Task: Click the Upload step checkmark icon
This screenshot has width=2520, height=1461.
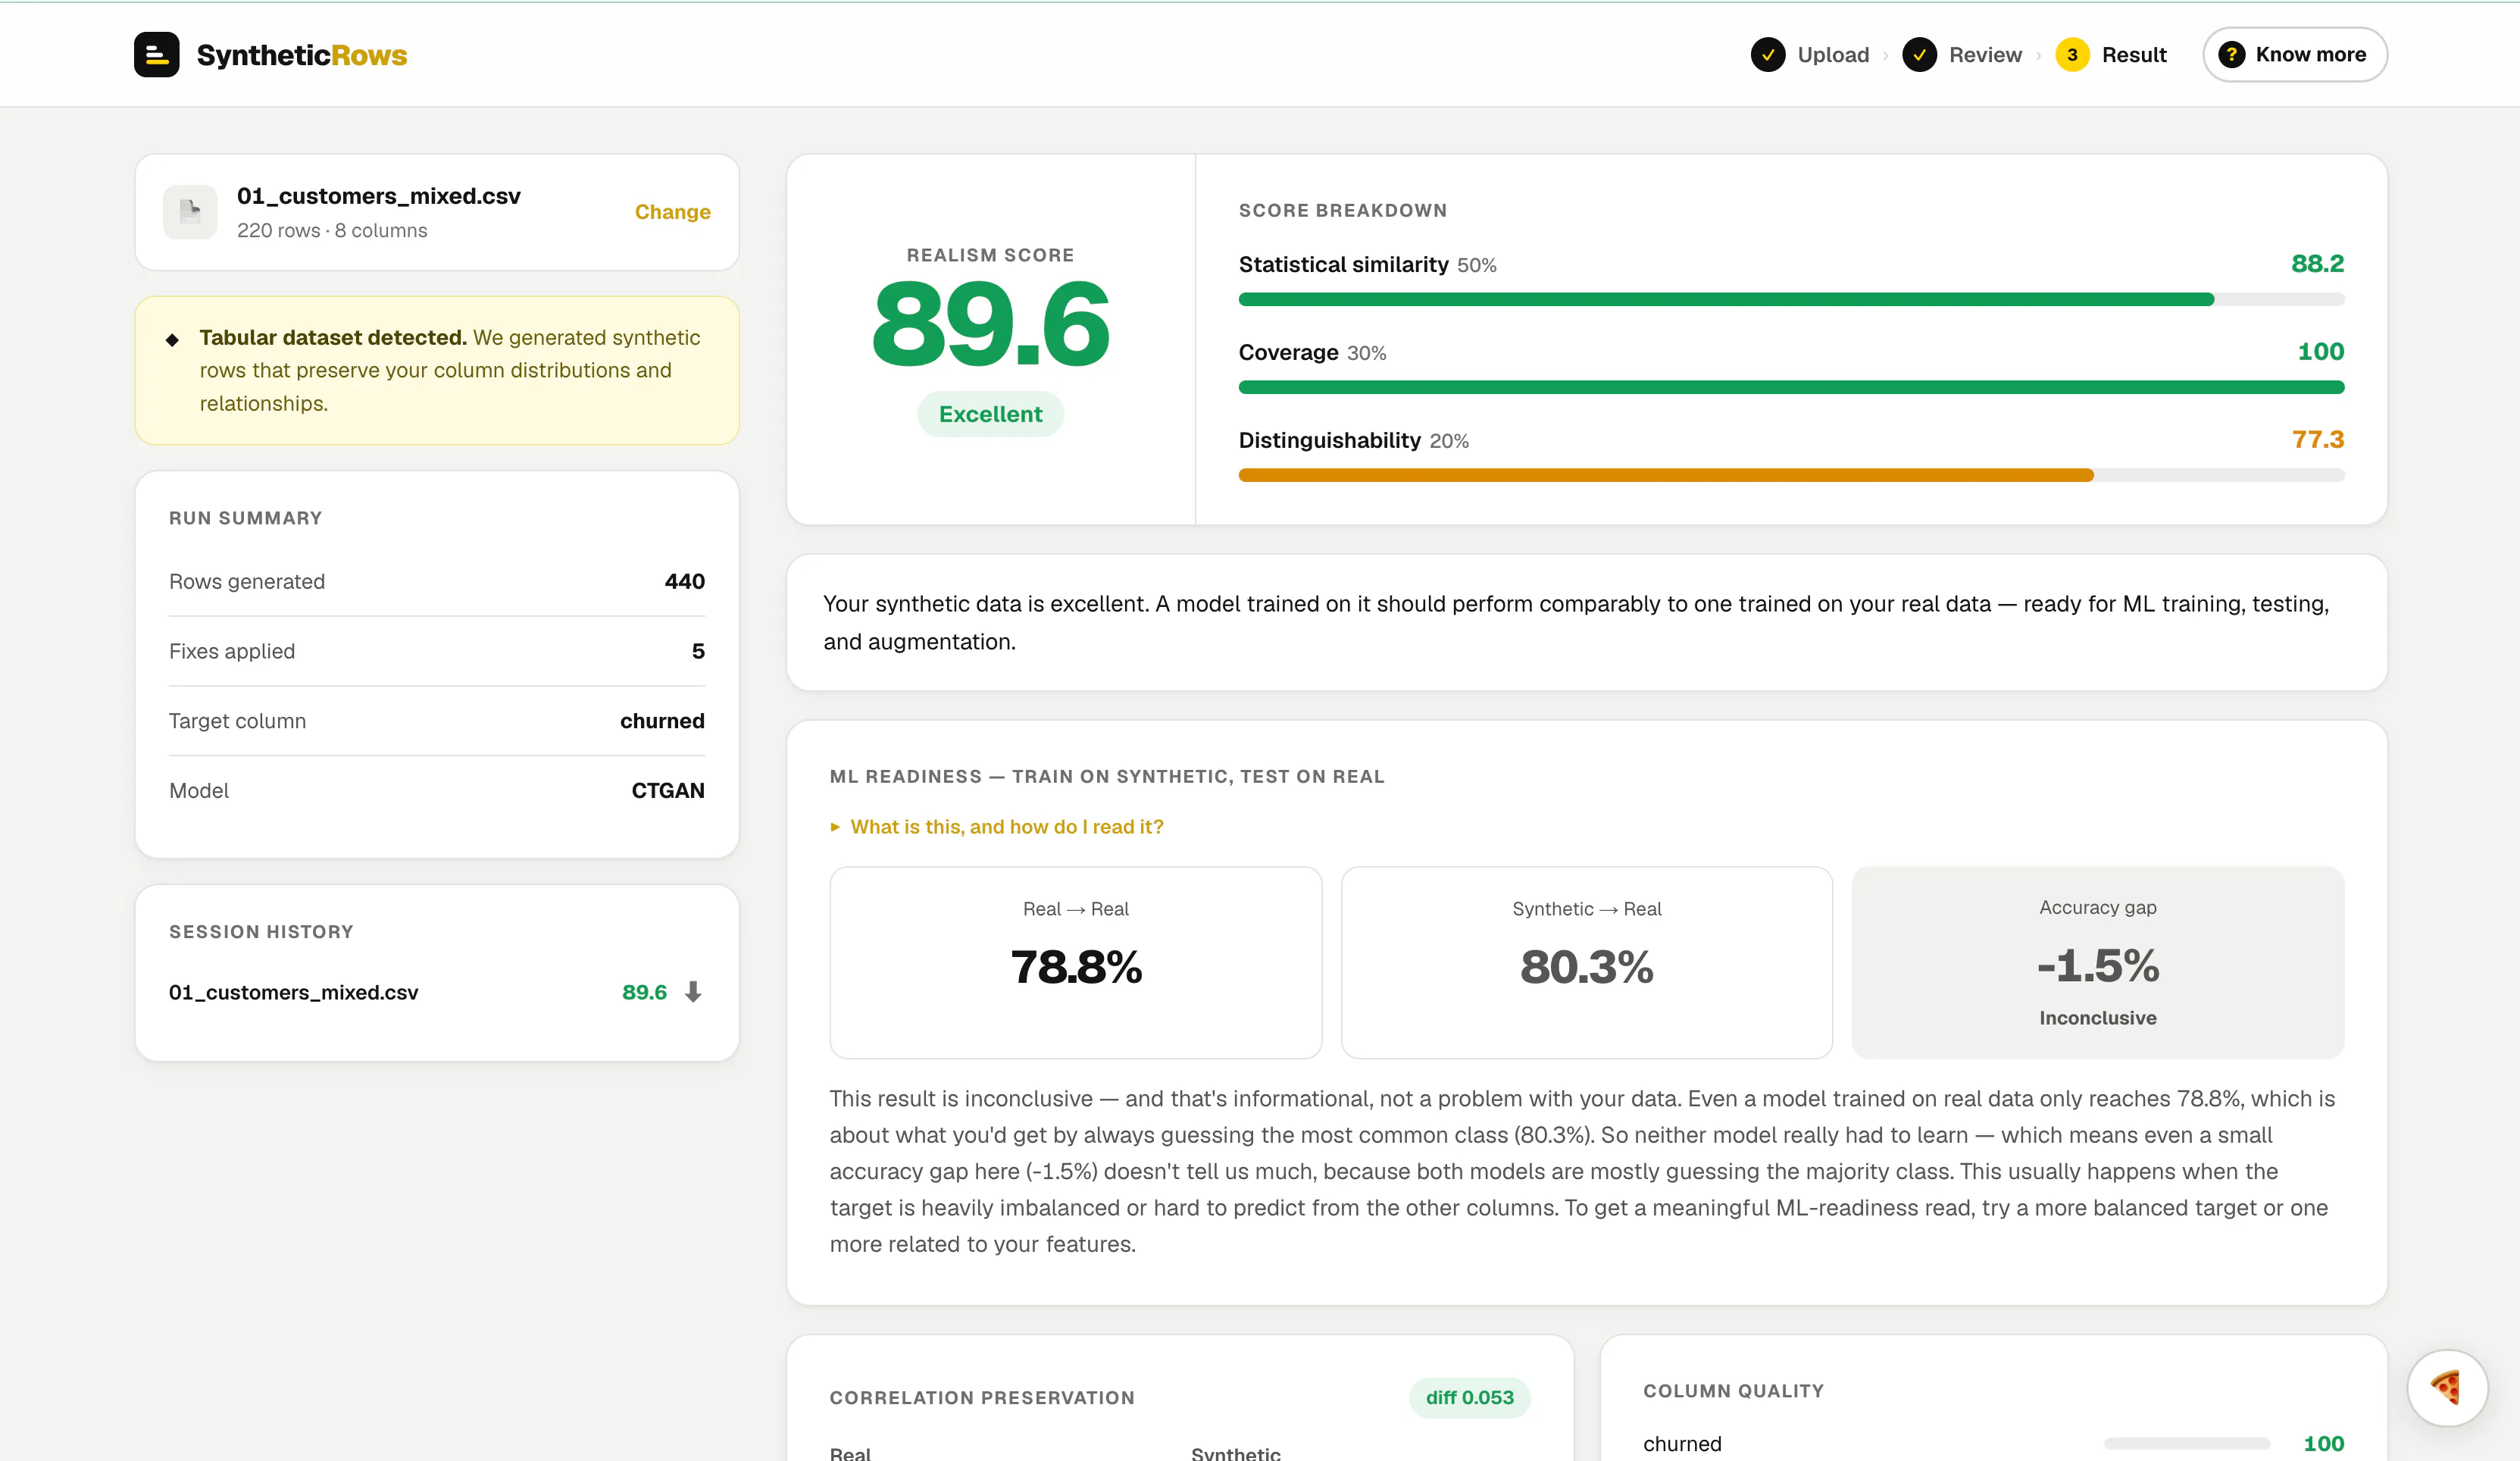Action: click(x=1768, y=54)
